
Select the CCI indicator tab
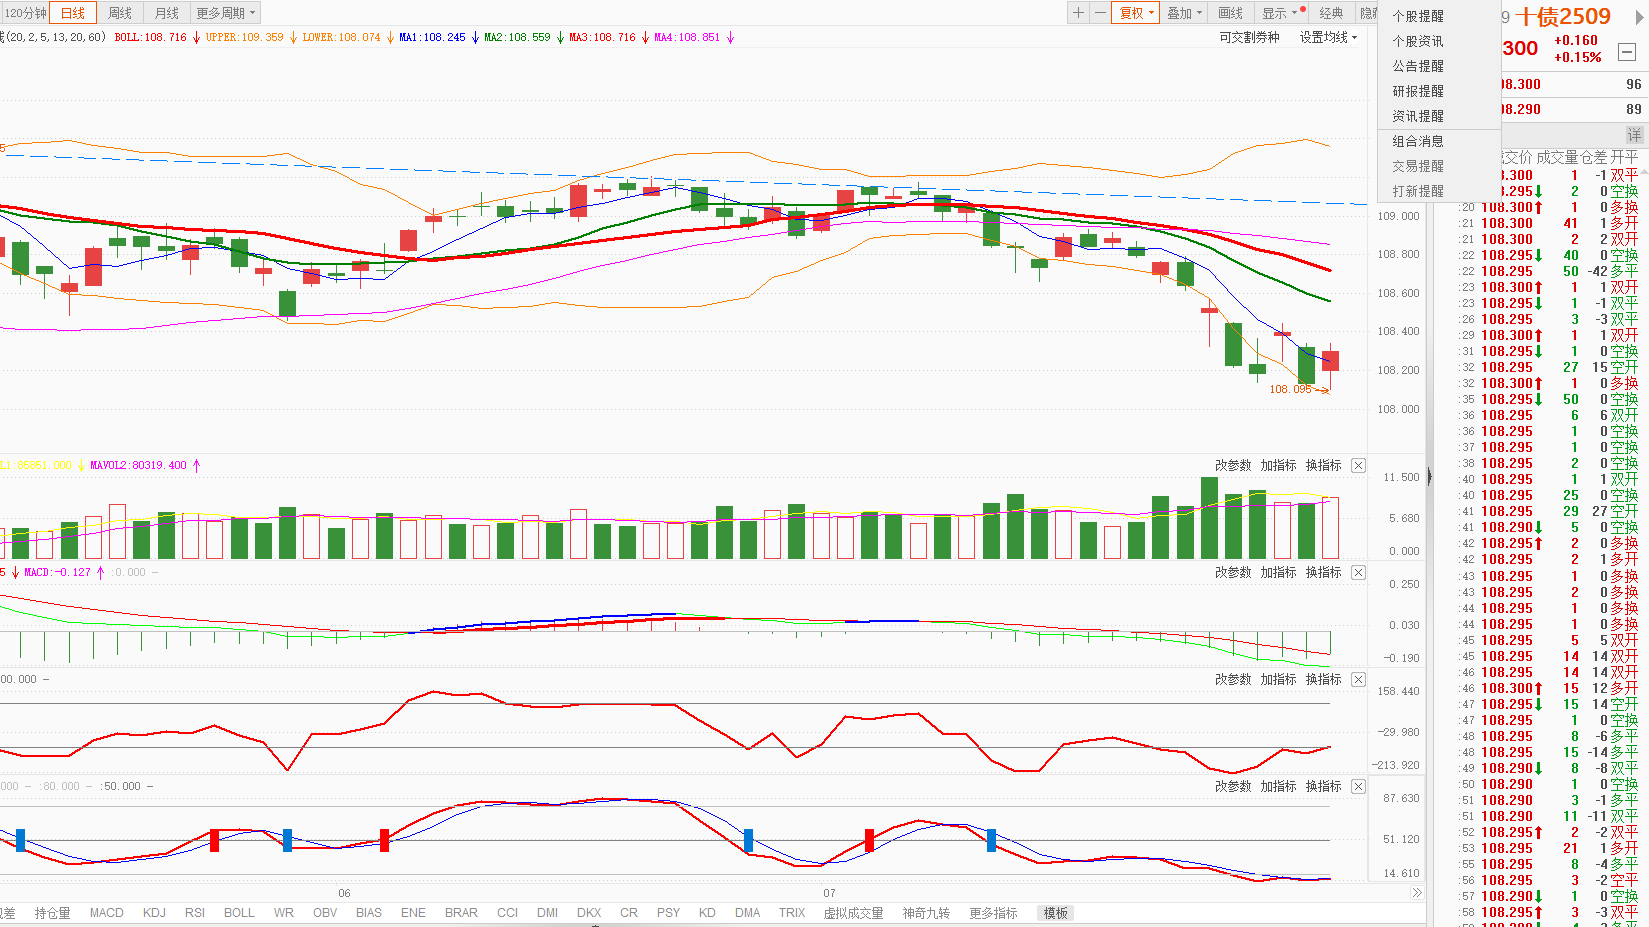pyautogui.click(x=508, y=913)
